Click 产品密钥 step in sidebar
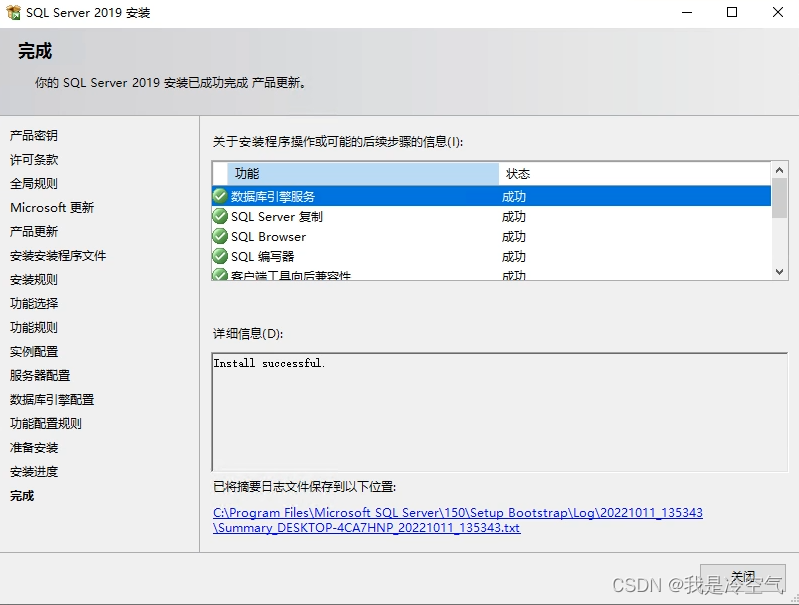Viewport: 799px width, 605px height. coord(34,136)
